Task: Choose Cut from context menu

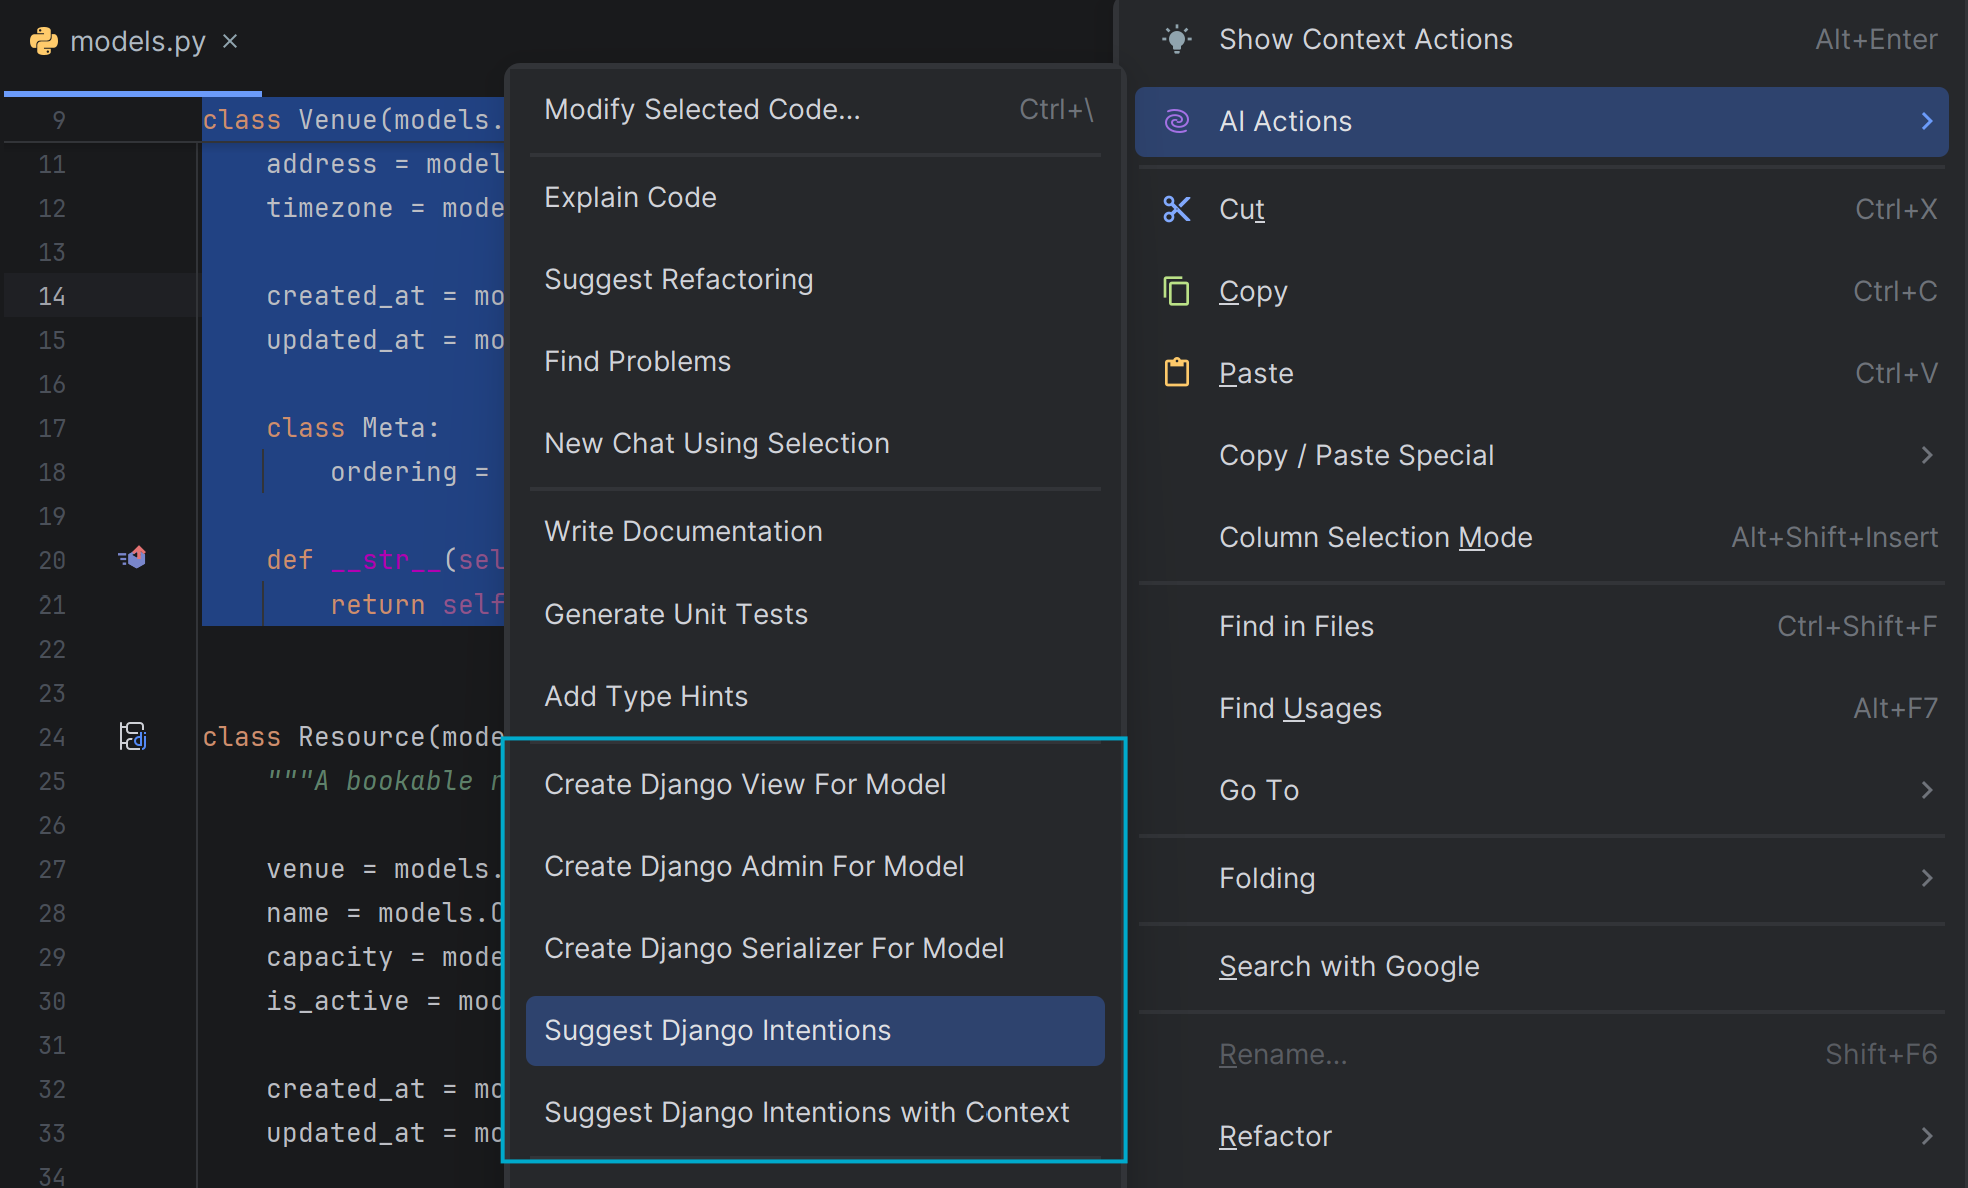Action: pyautogui.click(x=1541, y=209)
